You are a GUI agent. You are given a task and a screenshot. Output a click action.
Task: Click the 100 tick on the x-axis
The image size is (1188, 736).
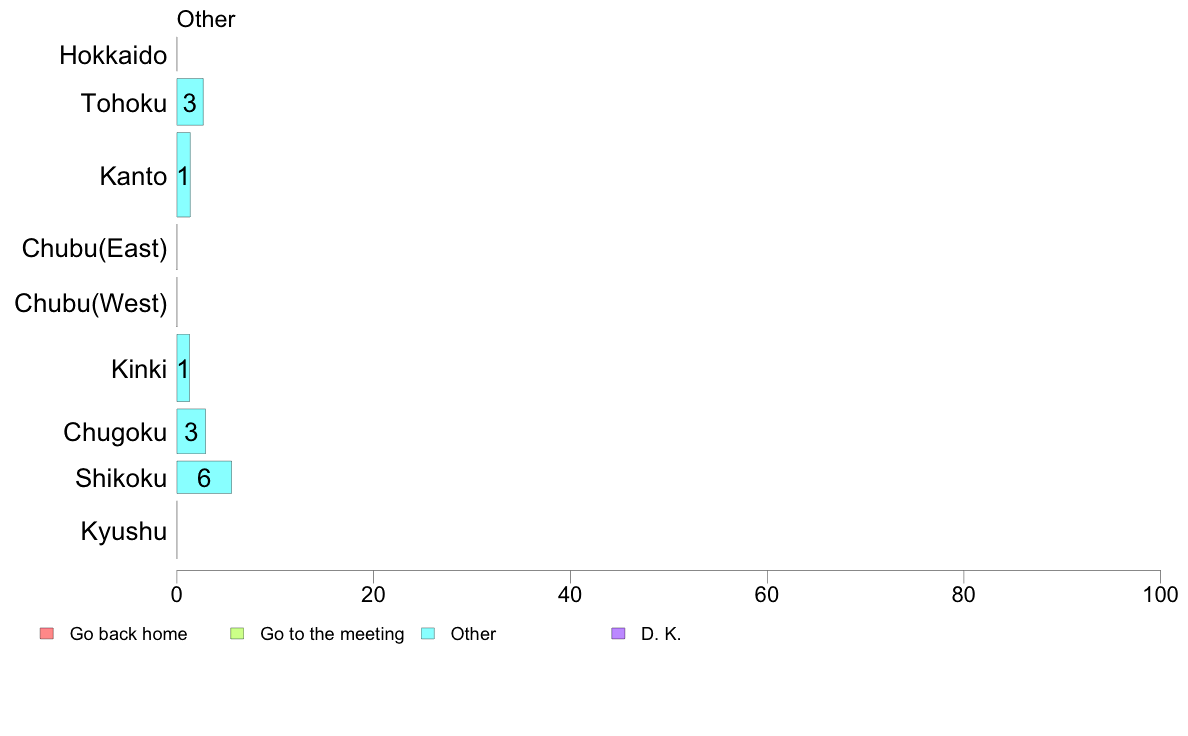click(1160, 595)
